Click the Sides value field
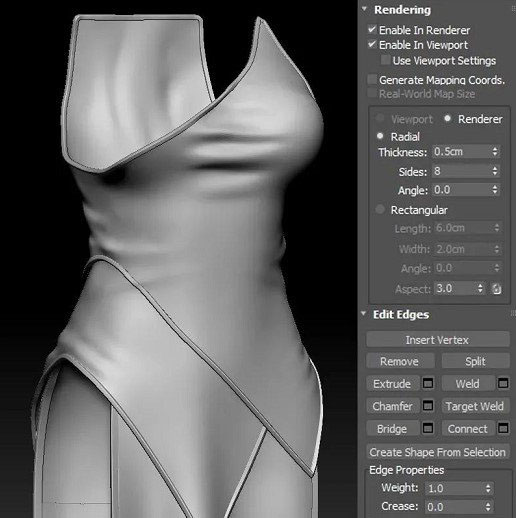The image size is (516, 518). 462,171
